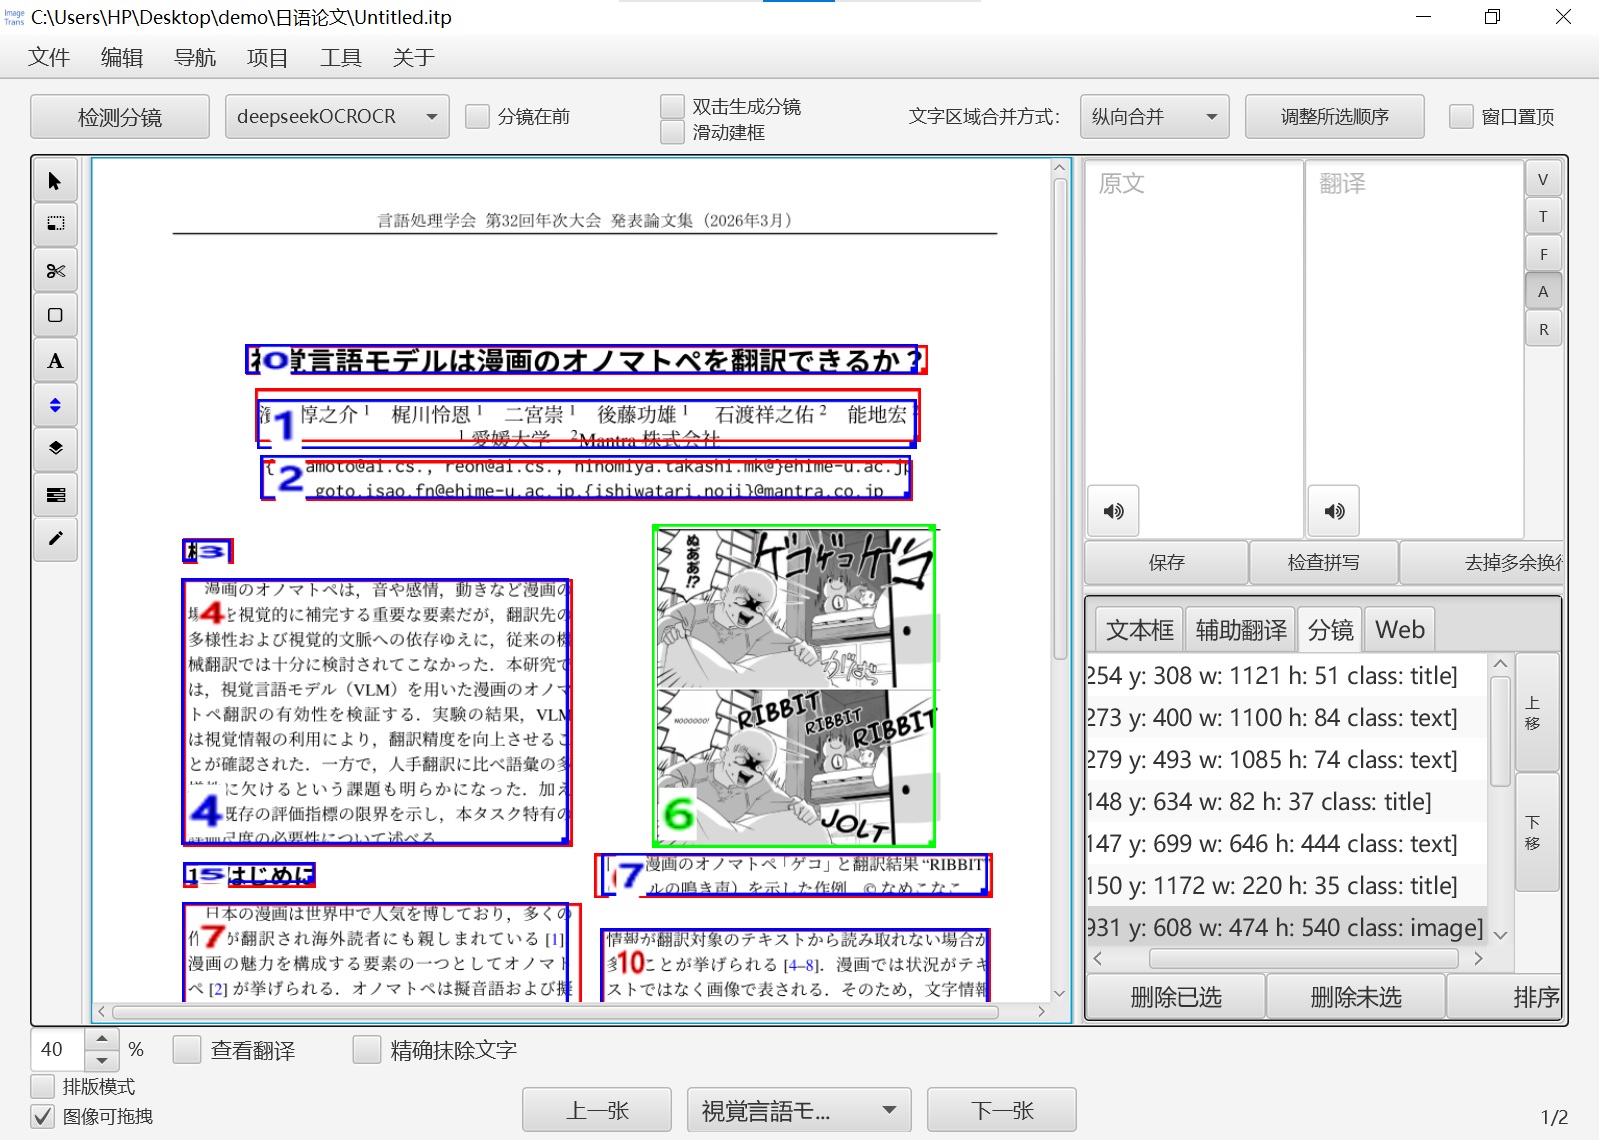Move selected item down with 下移

(x=1537, y=832)
